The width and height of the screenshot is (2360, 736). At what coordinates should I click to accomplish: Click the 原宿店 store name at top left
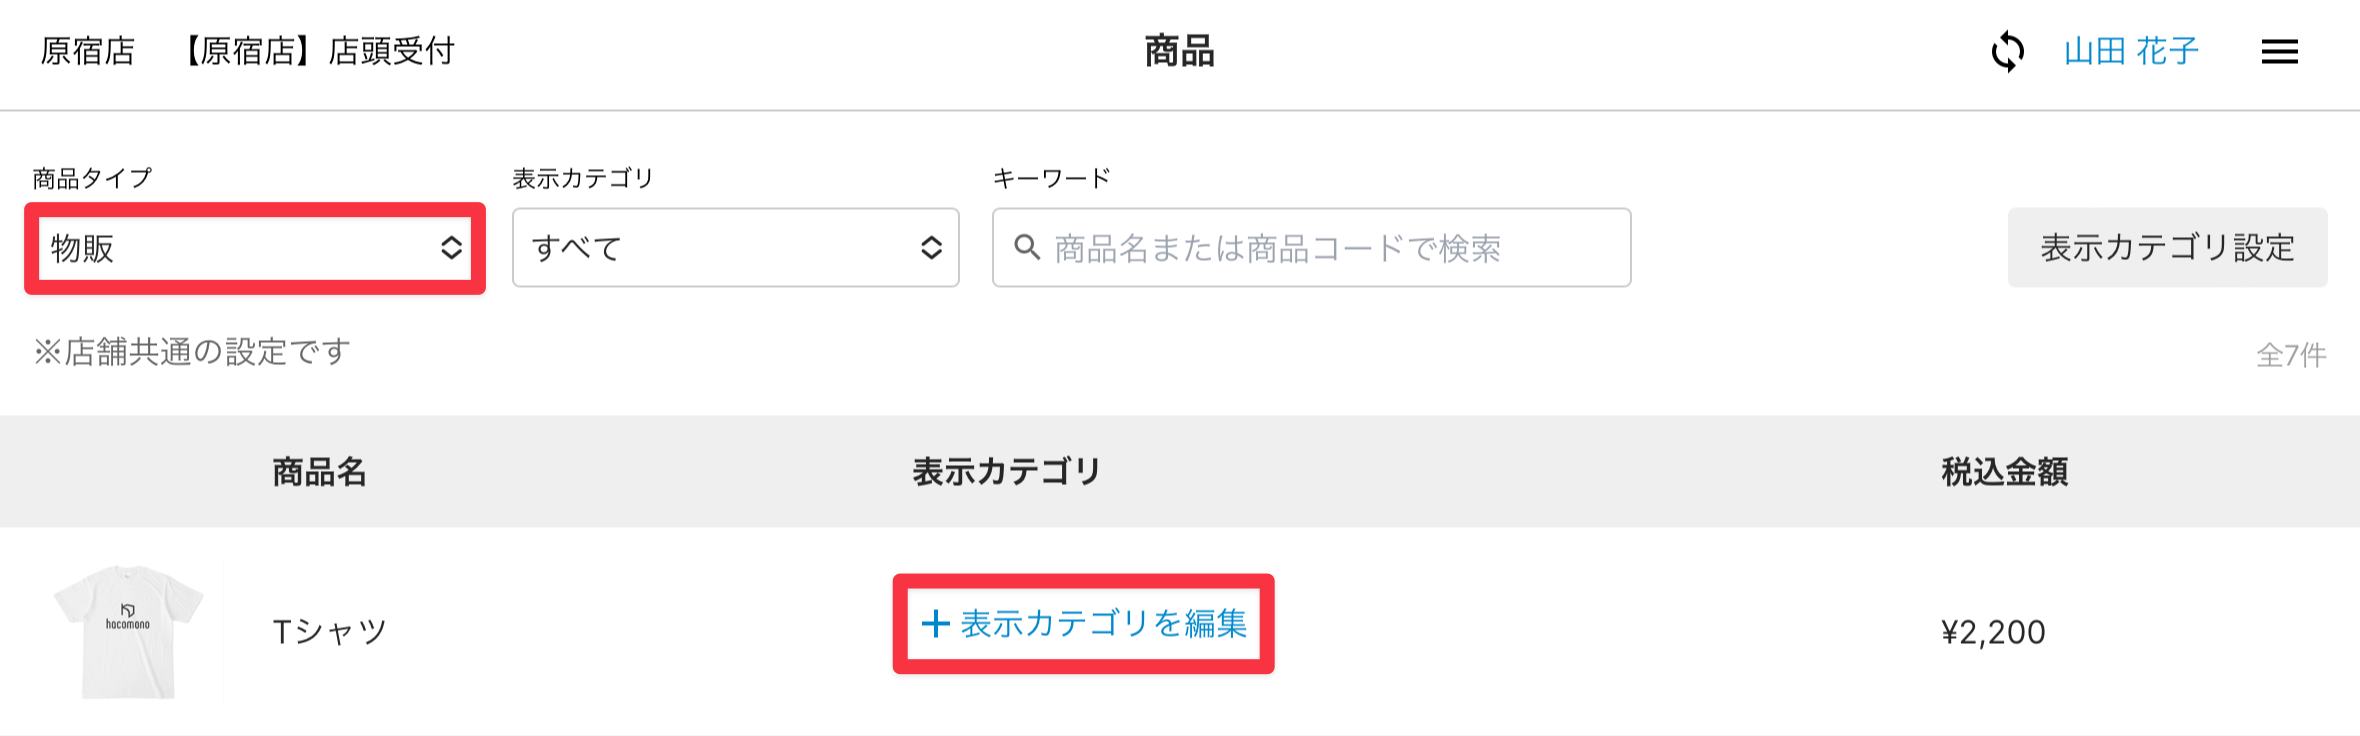(x=87, y=51)
